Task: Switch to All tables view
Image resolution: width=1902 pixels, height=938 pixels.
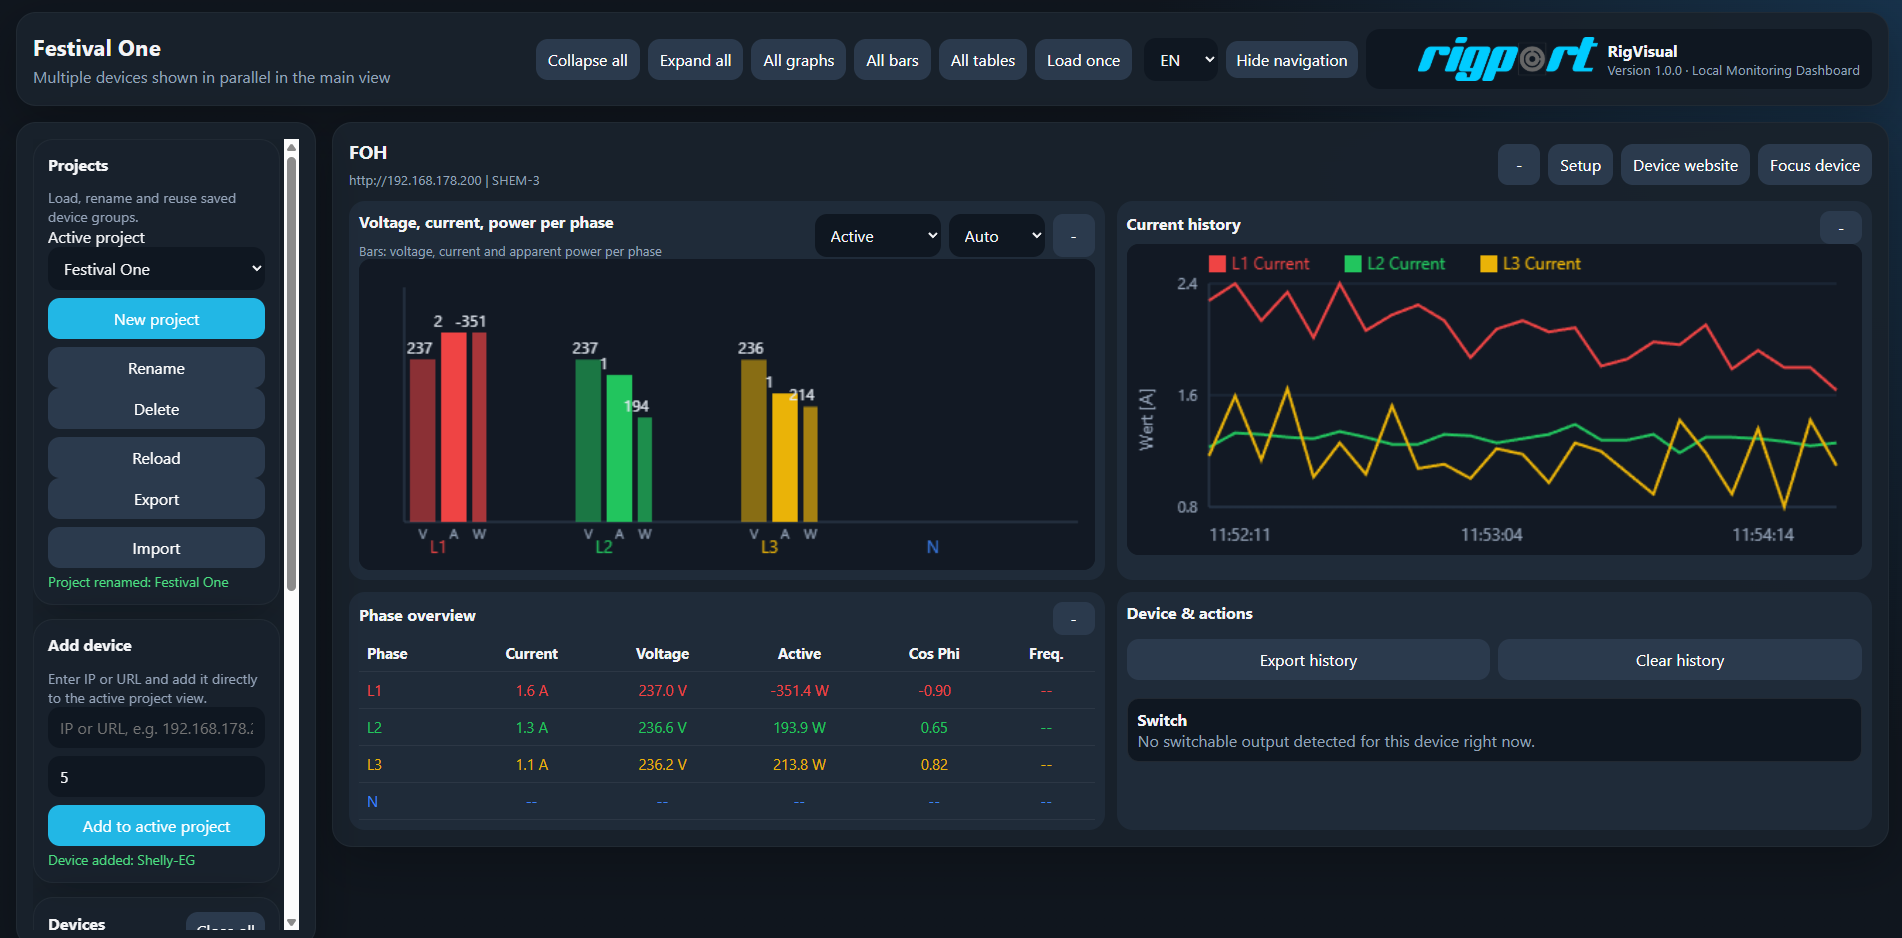Action: (982, 60)
